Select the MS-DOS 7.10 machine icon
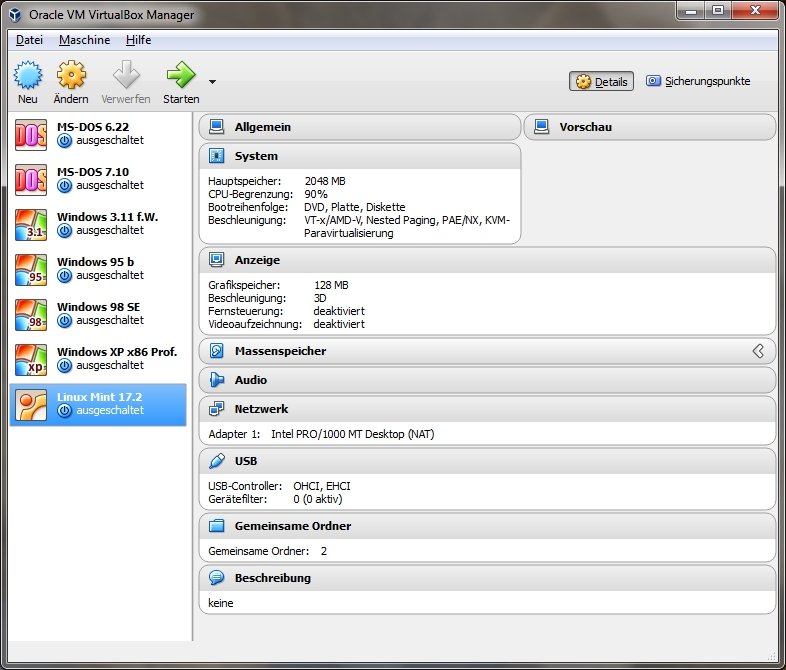The height and width of the screenshot is (670, 786). [31, 179]
